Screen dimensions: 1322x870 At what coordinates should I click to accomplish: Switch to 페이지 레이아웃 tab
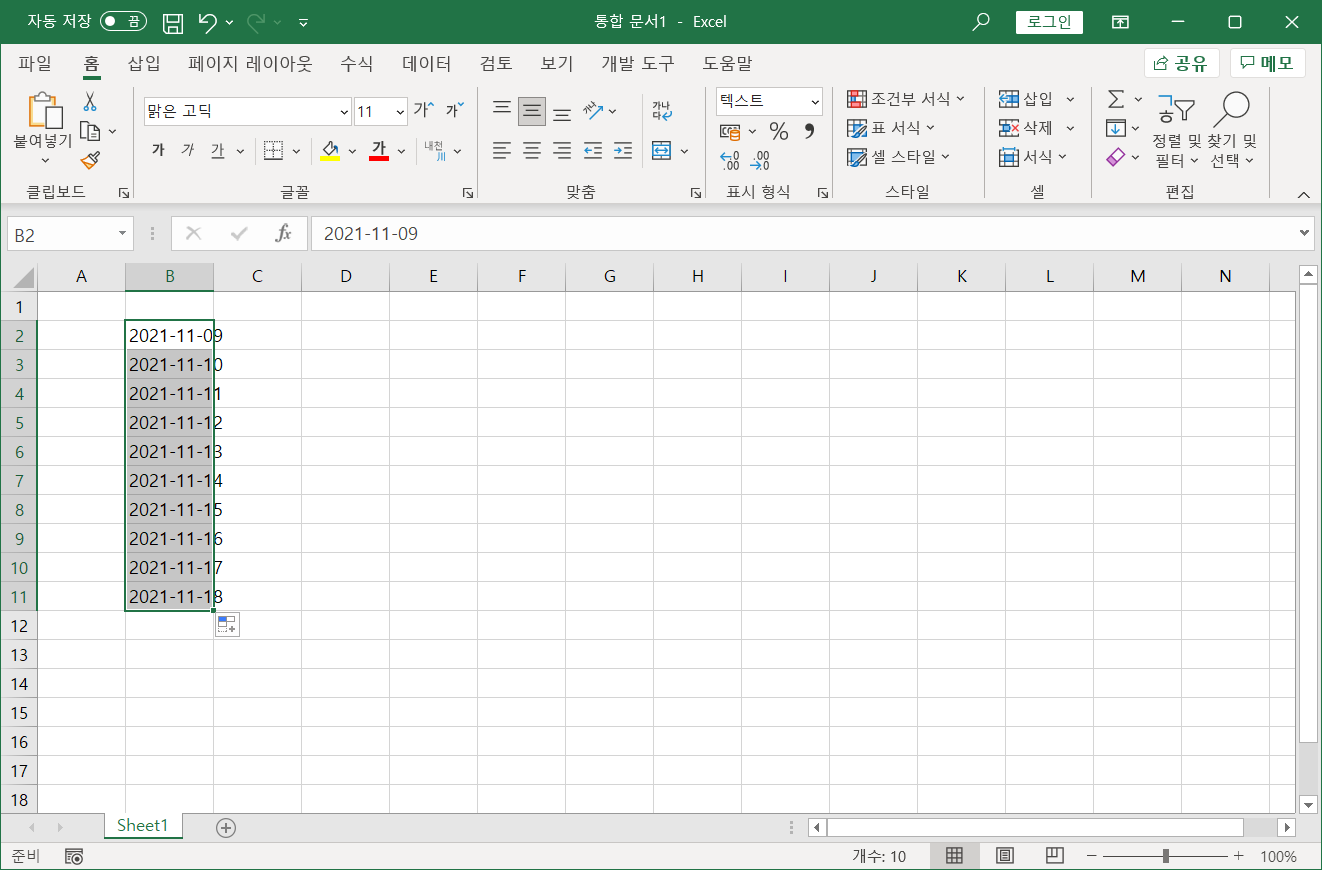(x=250, y=64)
